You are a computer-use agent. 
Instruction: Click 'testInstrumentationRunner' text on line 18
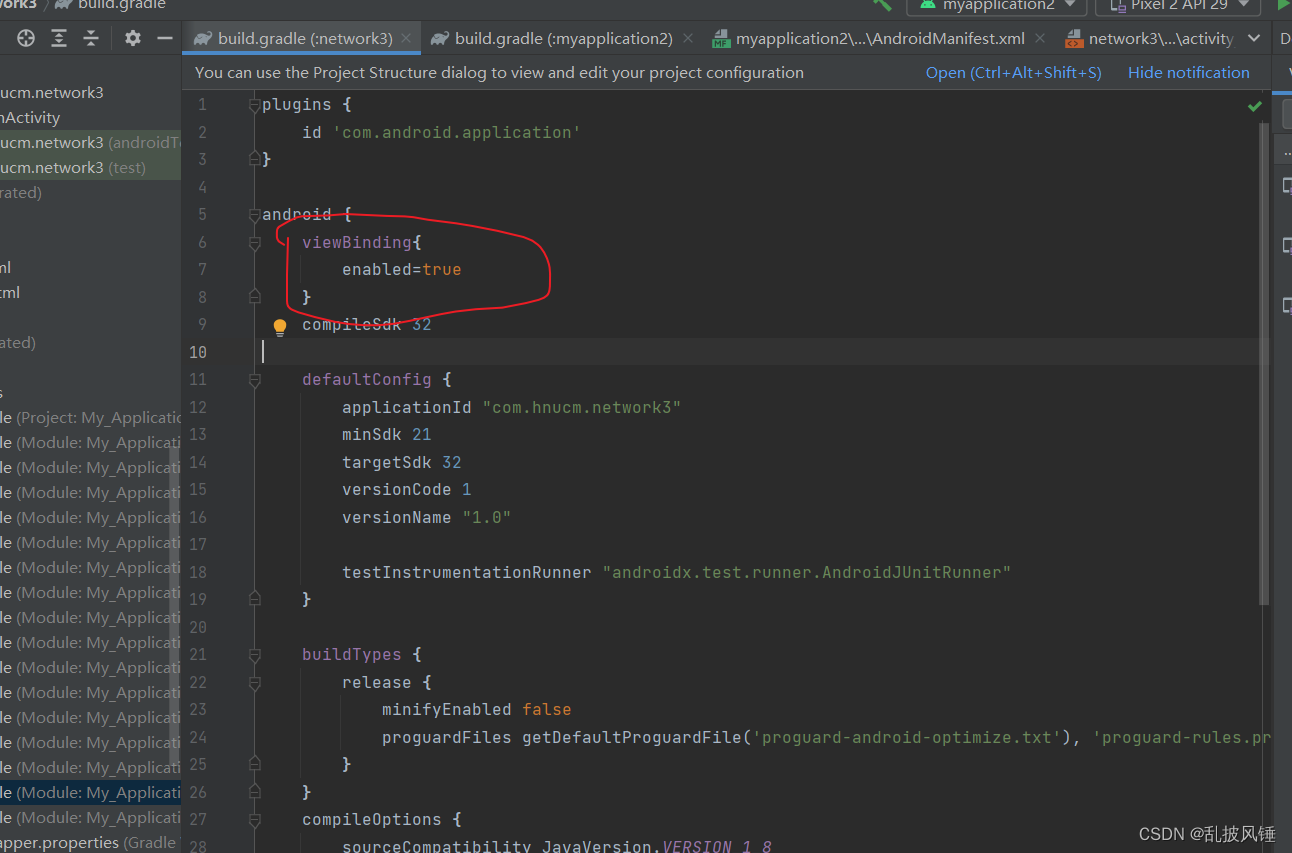(466, 572)
